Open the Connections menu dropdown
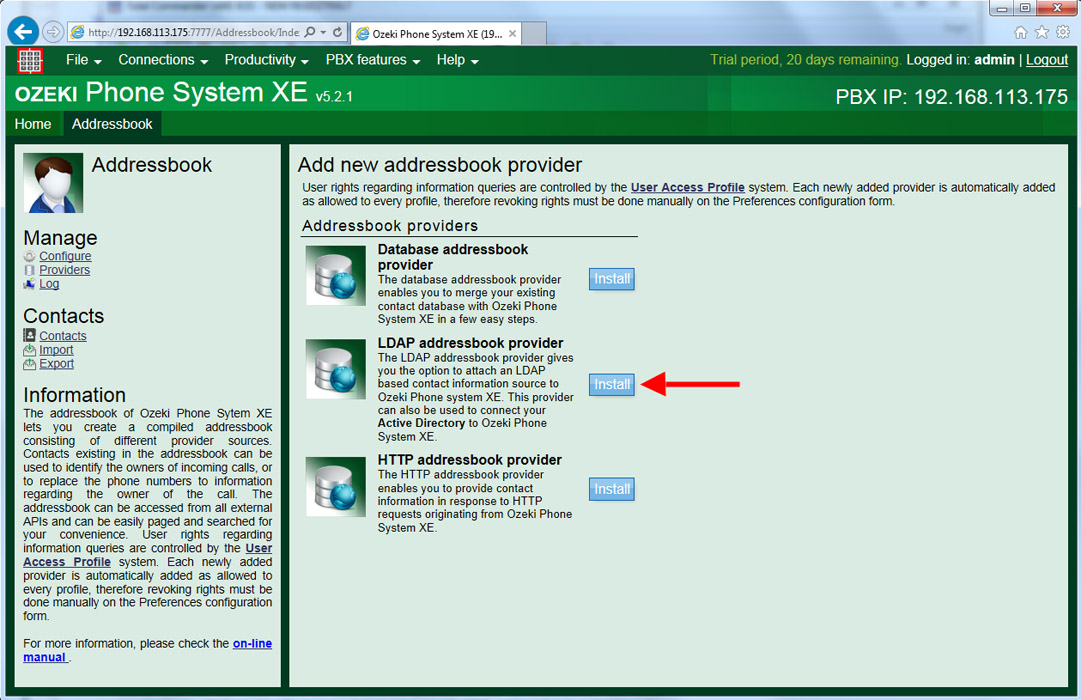Image resolution: width=1081 pixels, height=700 pixels. (x=163, y=60)
